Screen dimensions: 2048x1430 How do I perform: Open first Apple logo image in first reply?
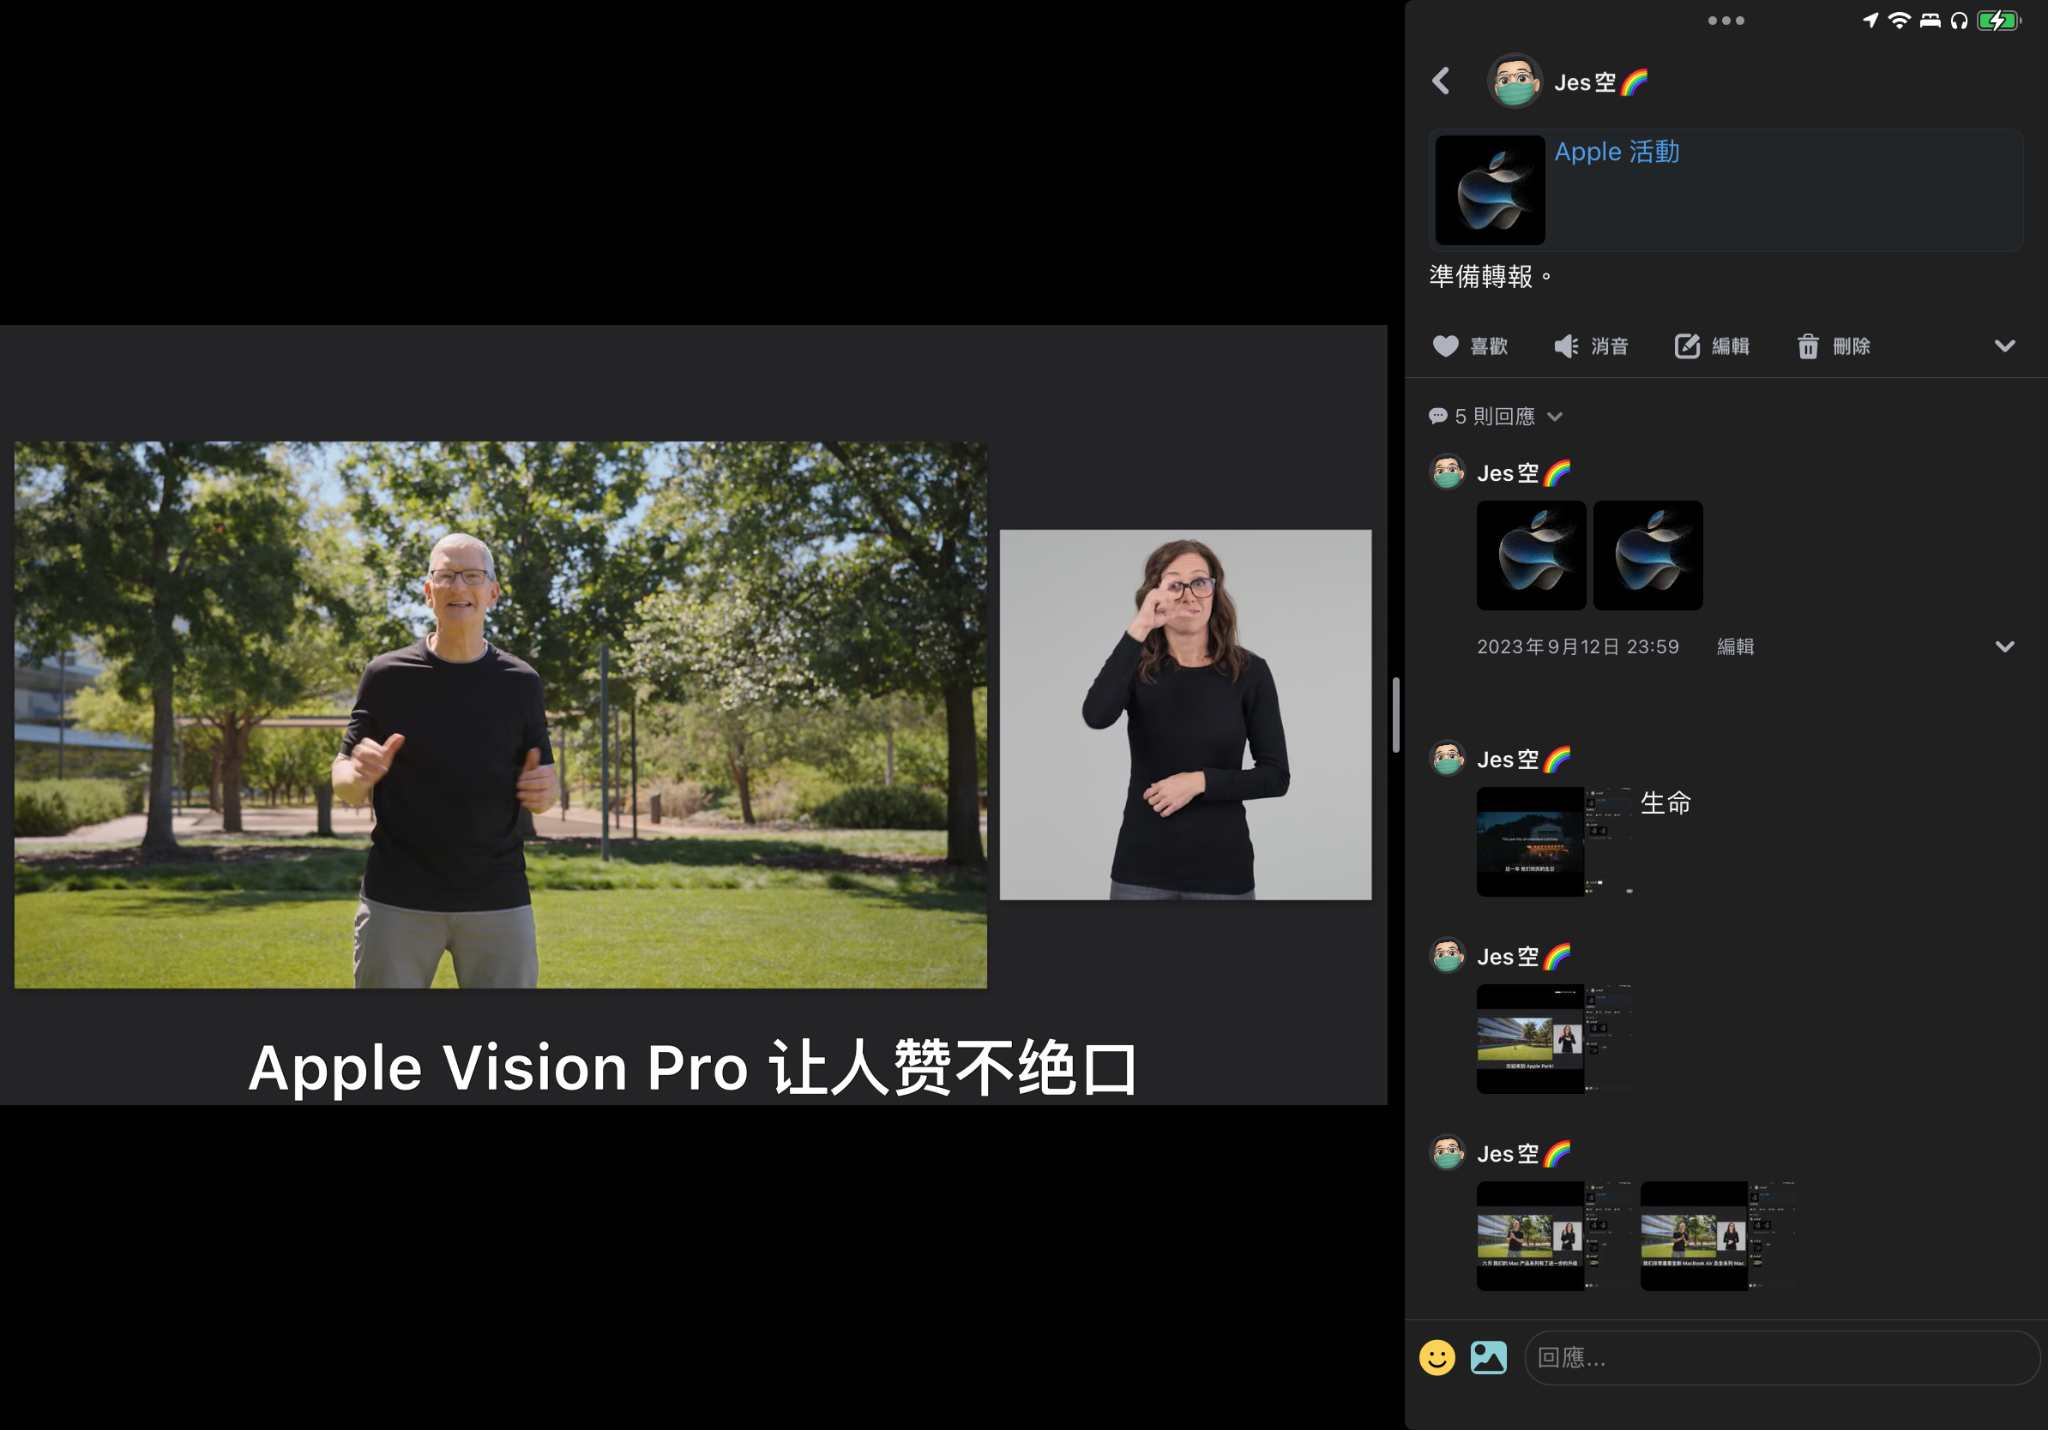[x=1531, y=556]
